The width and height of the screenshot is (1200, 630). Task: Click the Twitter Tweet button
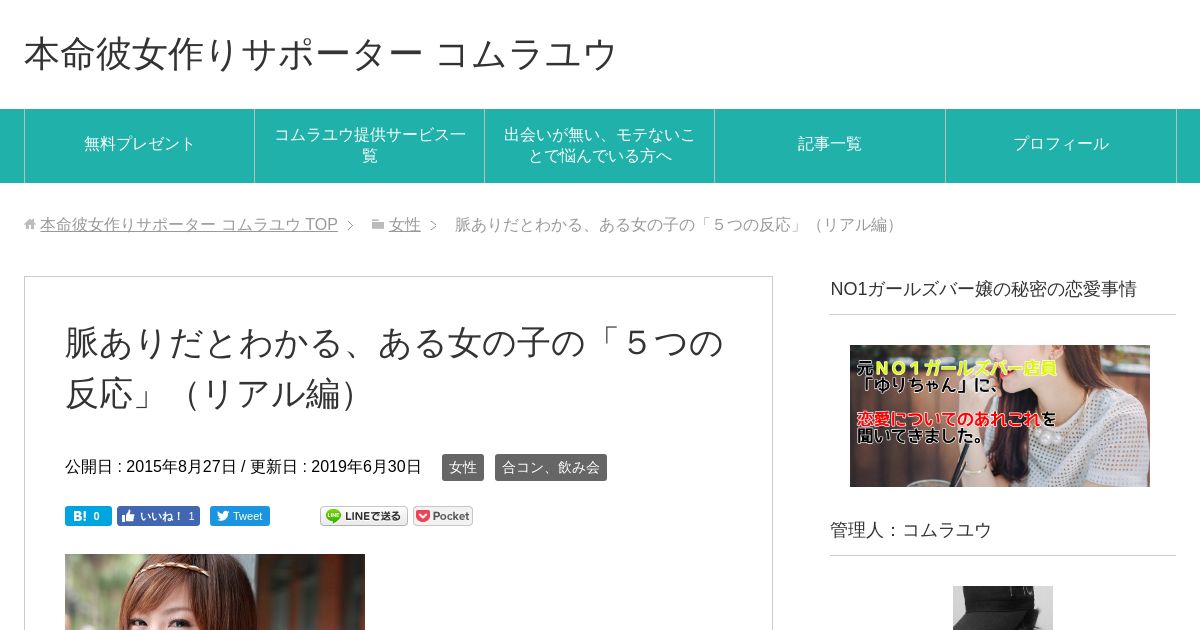240,516
